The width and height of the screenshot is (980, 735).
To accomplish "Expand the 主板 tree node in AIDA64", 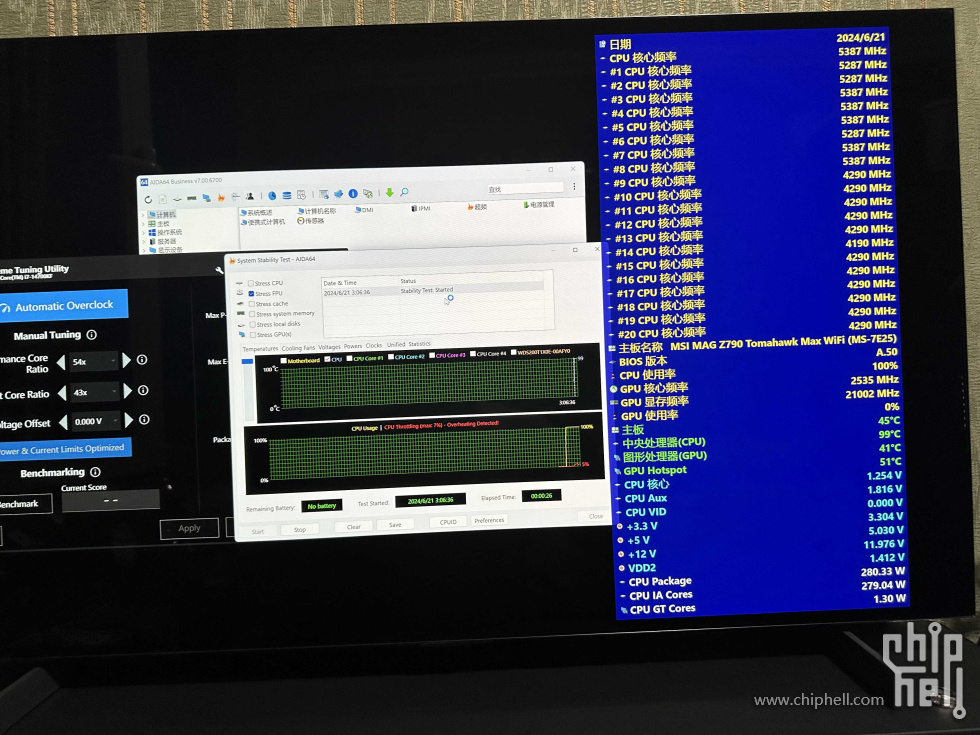I will (143, 224).
